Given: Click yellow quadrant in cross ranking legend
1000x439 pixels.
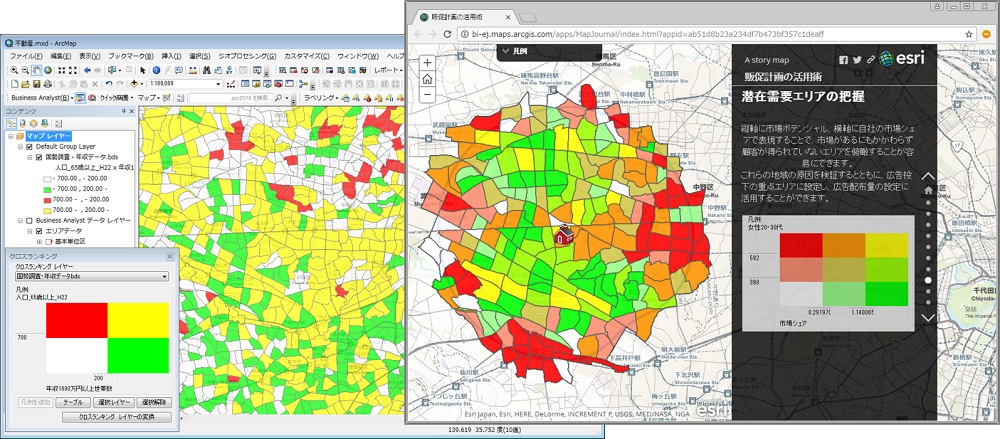Looking at the screenshot, I should (138, 320).
